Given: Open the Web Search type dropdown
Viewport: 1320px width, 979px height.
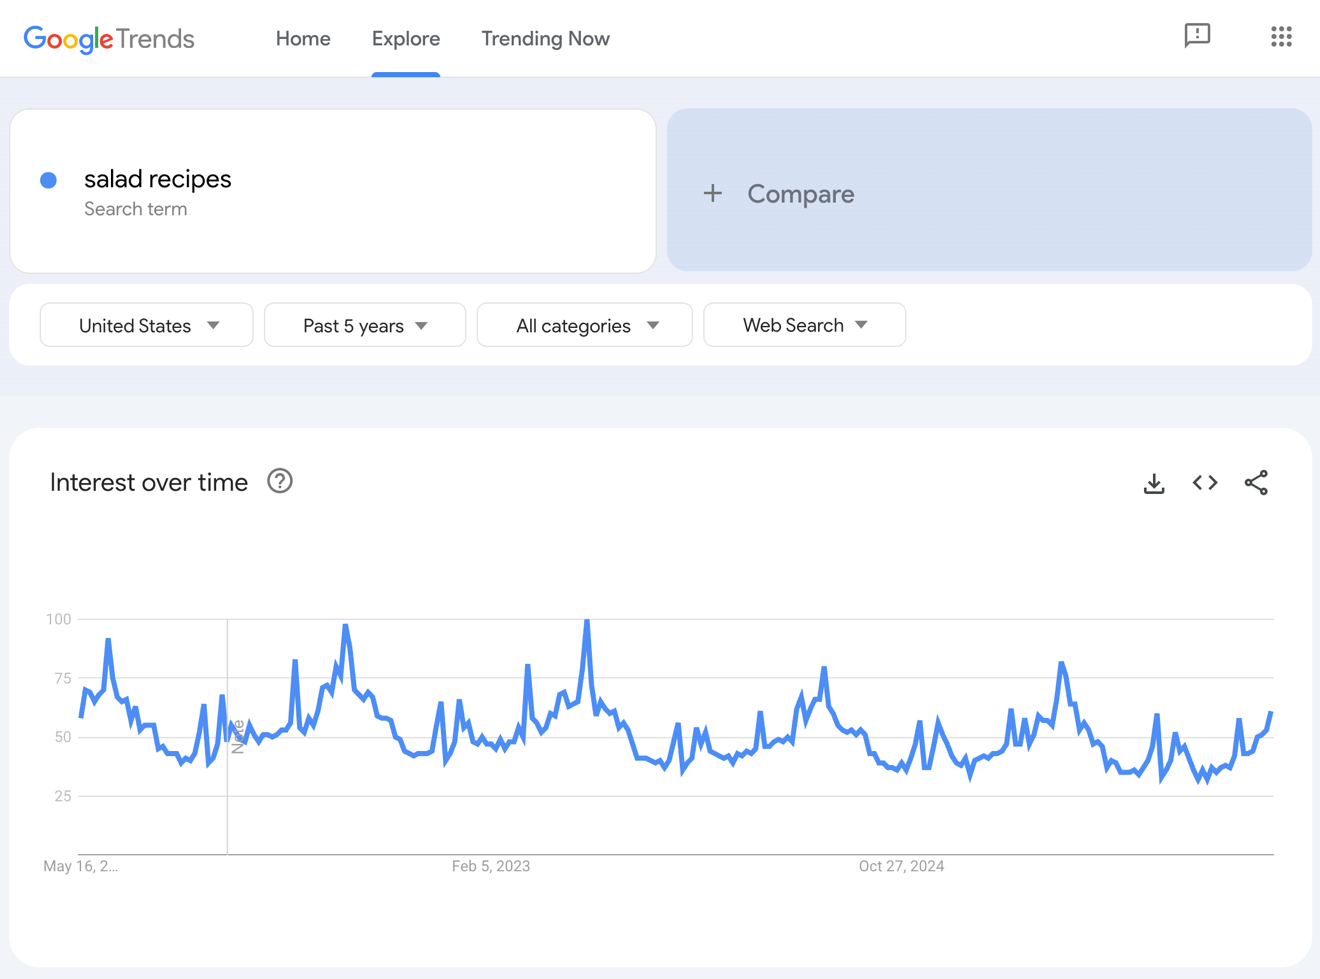Looking at the screenshot, I should click(805, 325).
